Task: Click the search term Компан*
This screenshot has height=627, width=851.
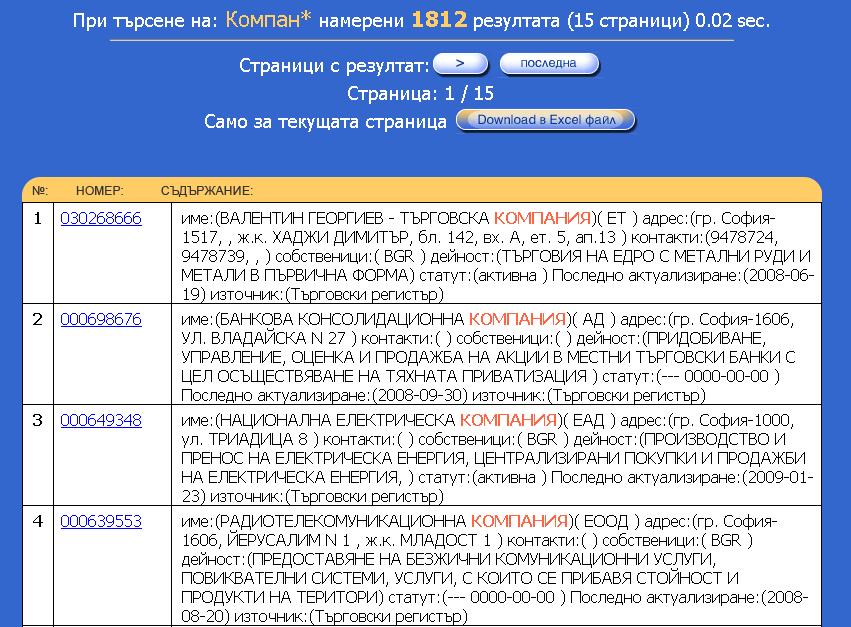Action: (268, 20)
